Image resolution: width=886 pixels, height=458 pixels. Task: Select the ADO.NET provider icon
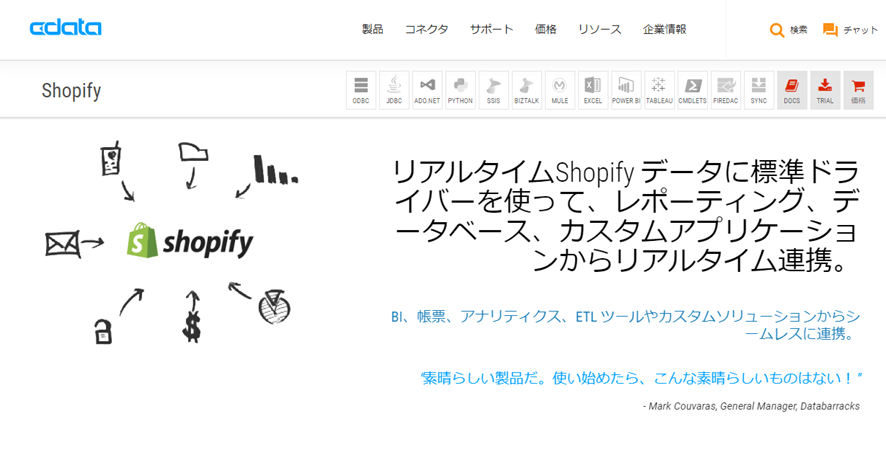coord(427,90)
